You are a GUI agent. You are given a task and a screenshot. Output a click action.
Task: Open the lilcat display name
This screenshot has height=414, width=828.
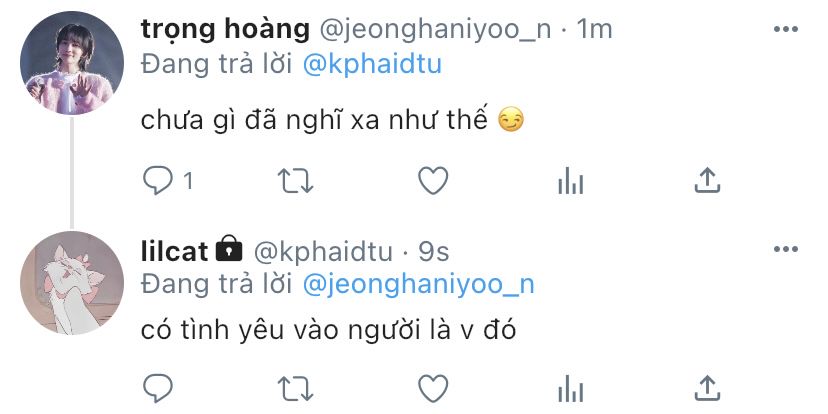tap(174, 251)
